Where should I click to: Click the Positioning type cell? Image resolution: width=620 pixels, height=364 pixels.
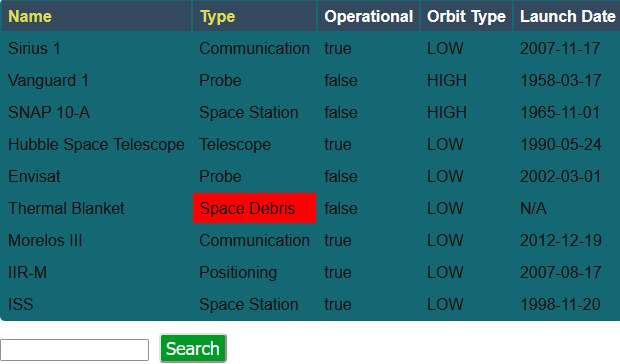[x=255, y=272]
